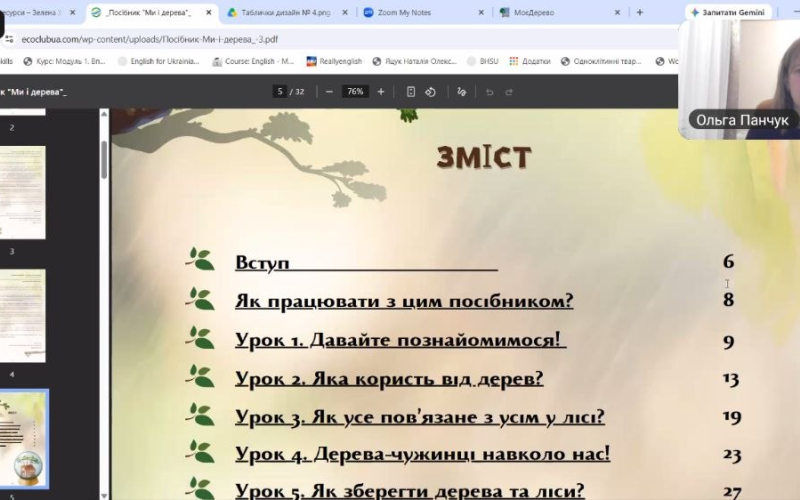
Task: Focus the ecoclubua.com address bar URL
Action: [149, 39]
